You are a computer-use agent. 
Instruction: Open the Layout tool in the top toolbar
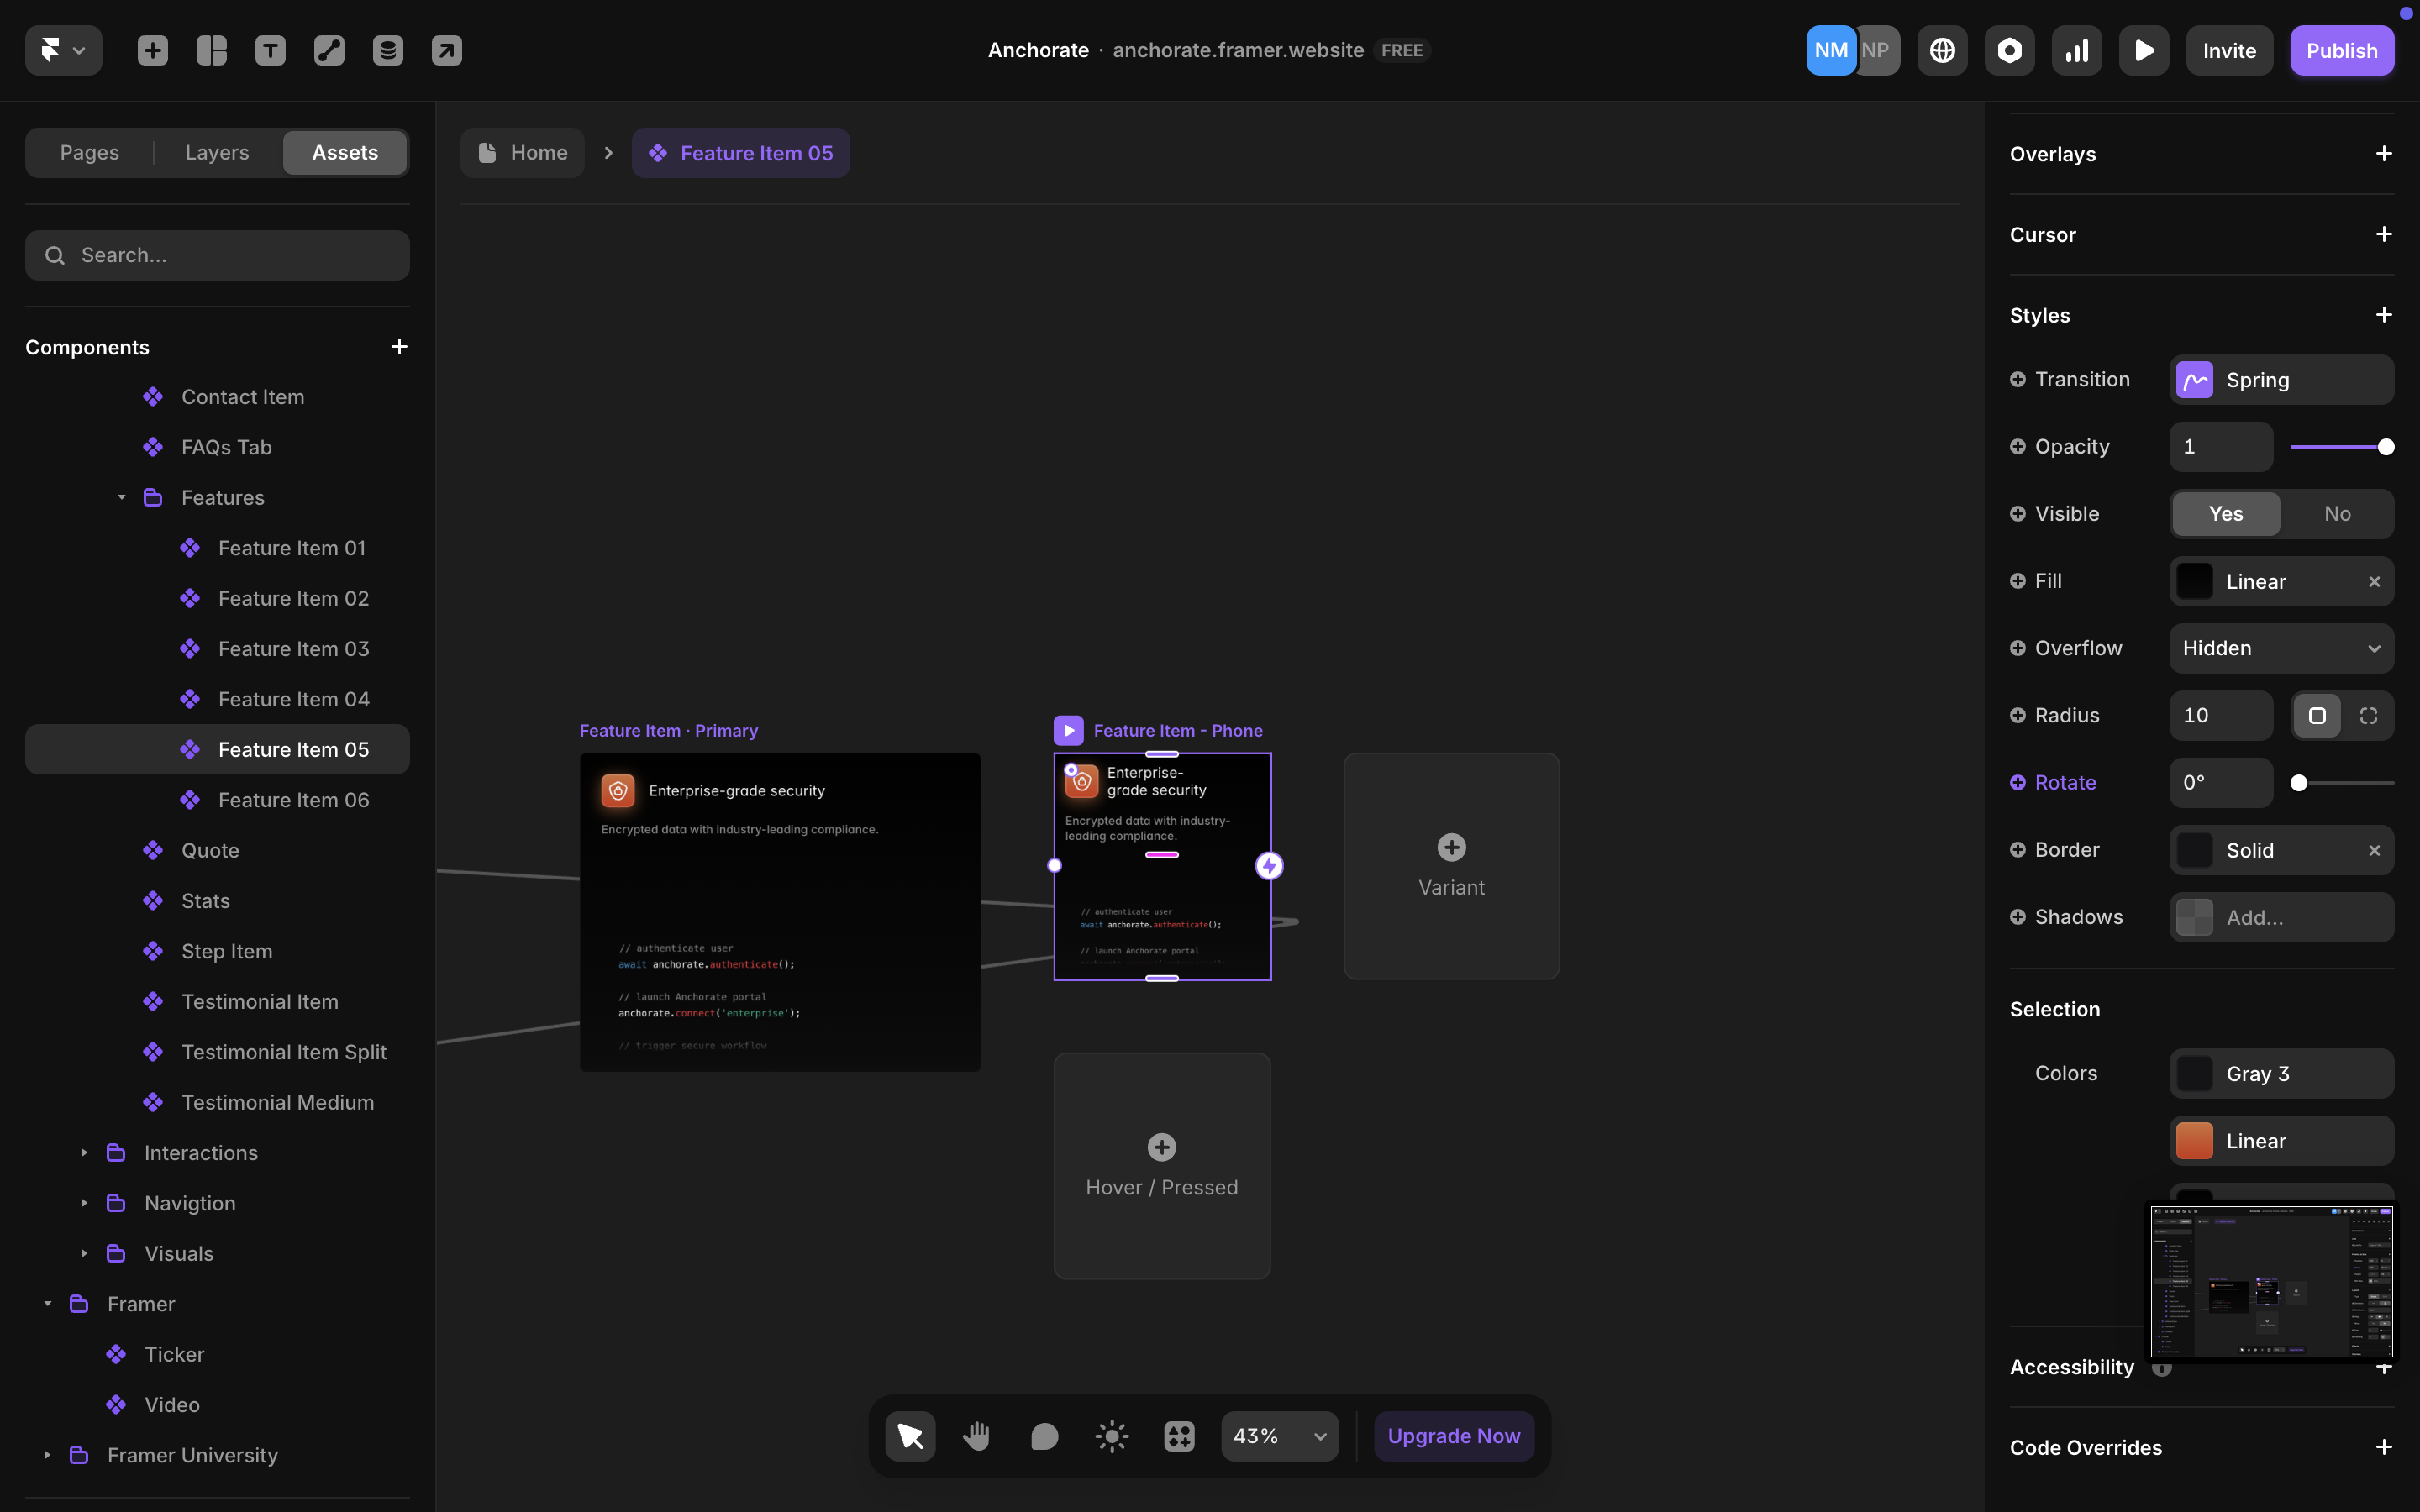click(x=211, y=49)
